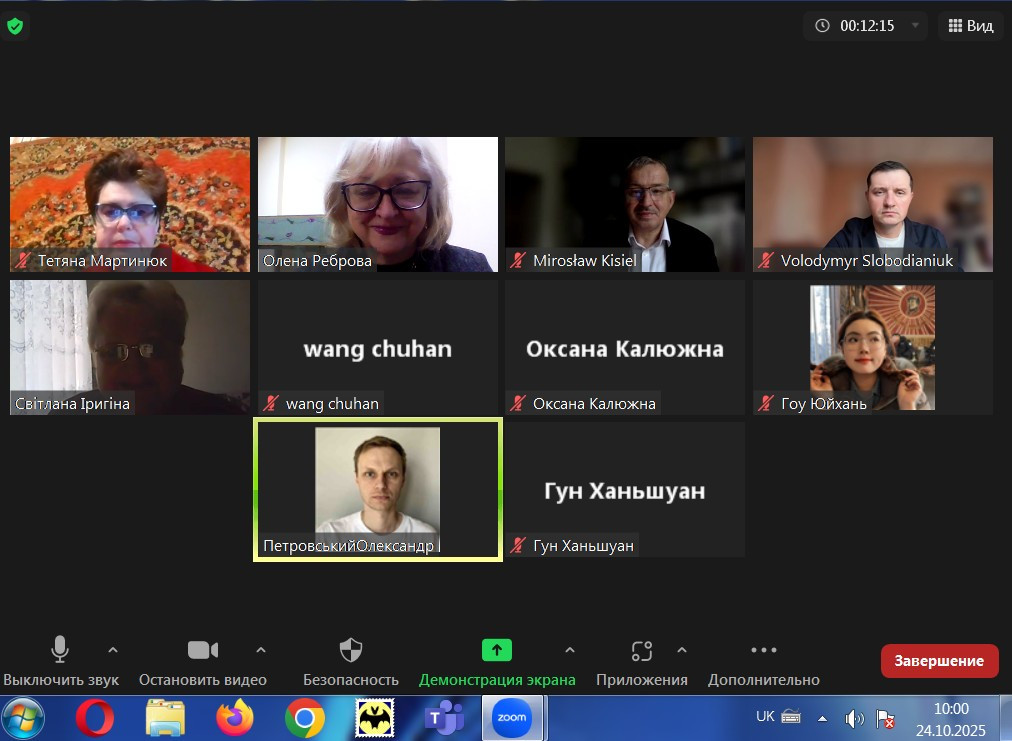Click the meeting timer 00:12:15
Screen dimensions: 1012x741
pyautogui.click(x=867, y=26)
